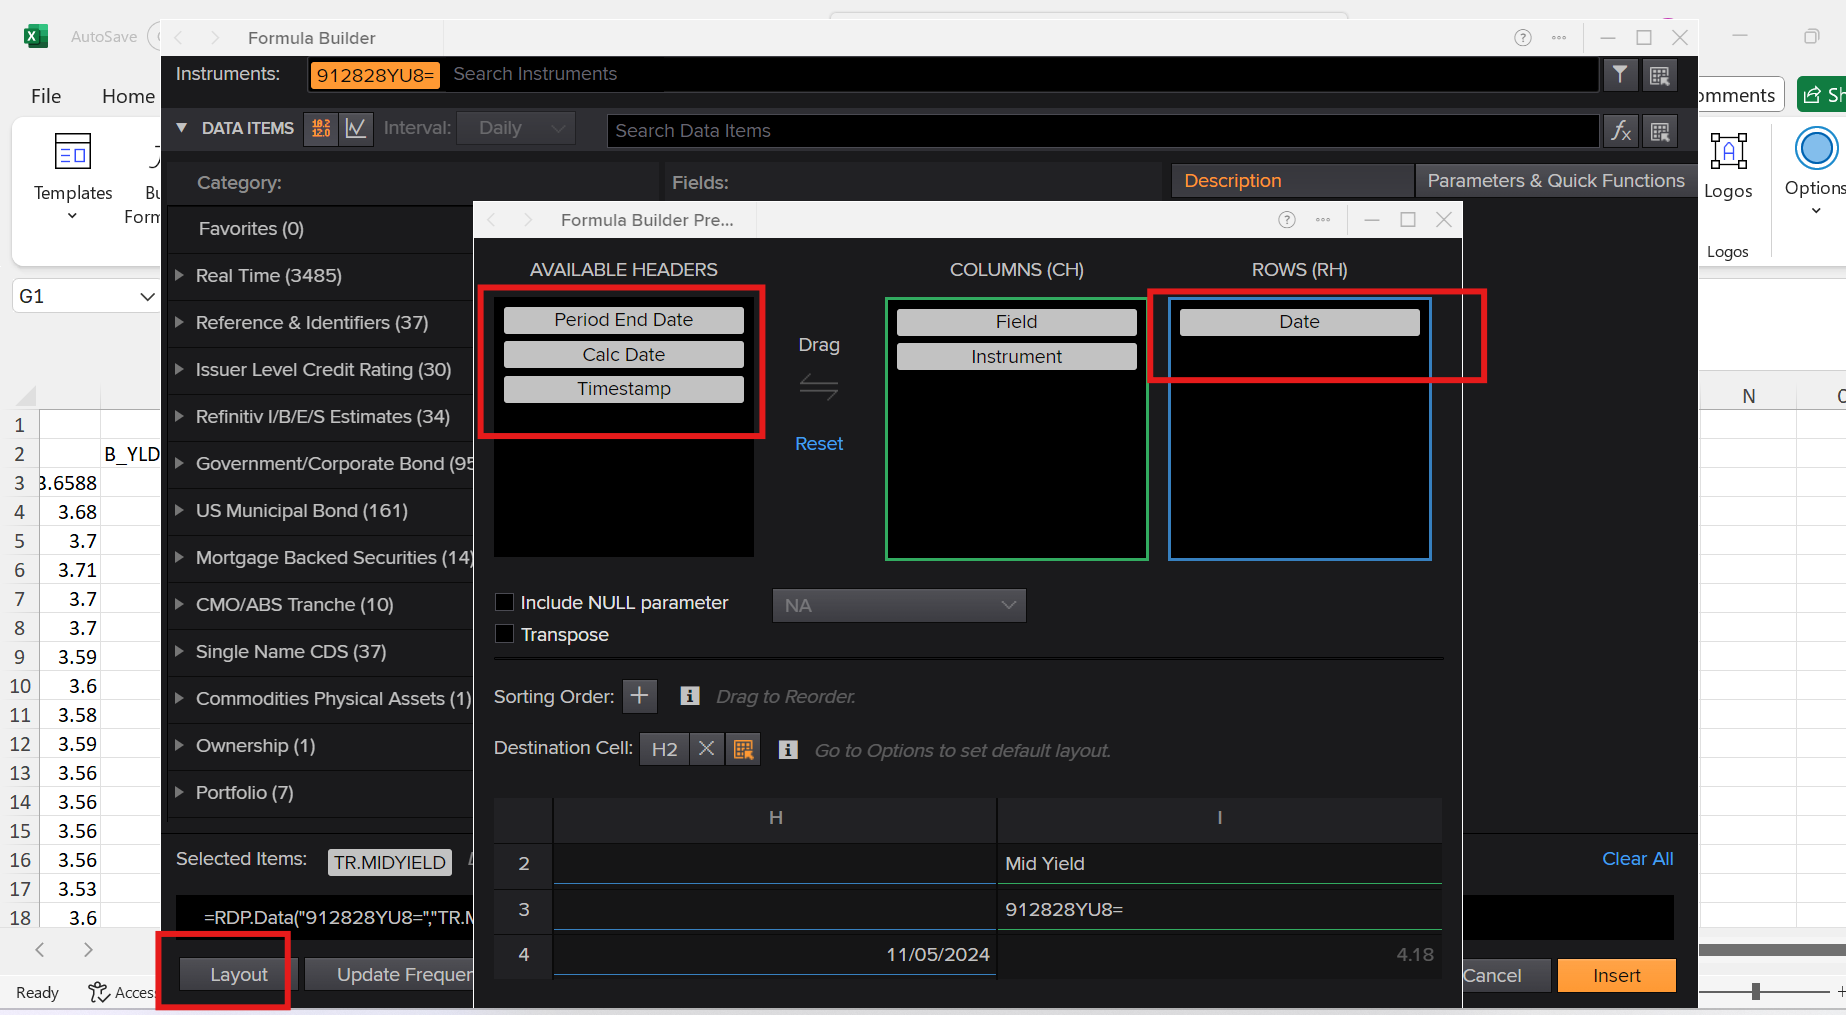Go back in Formula Builder Preview window
The width and height of the screenshot is (1846, 1015).
point(491,220)
